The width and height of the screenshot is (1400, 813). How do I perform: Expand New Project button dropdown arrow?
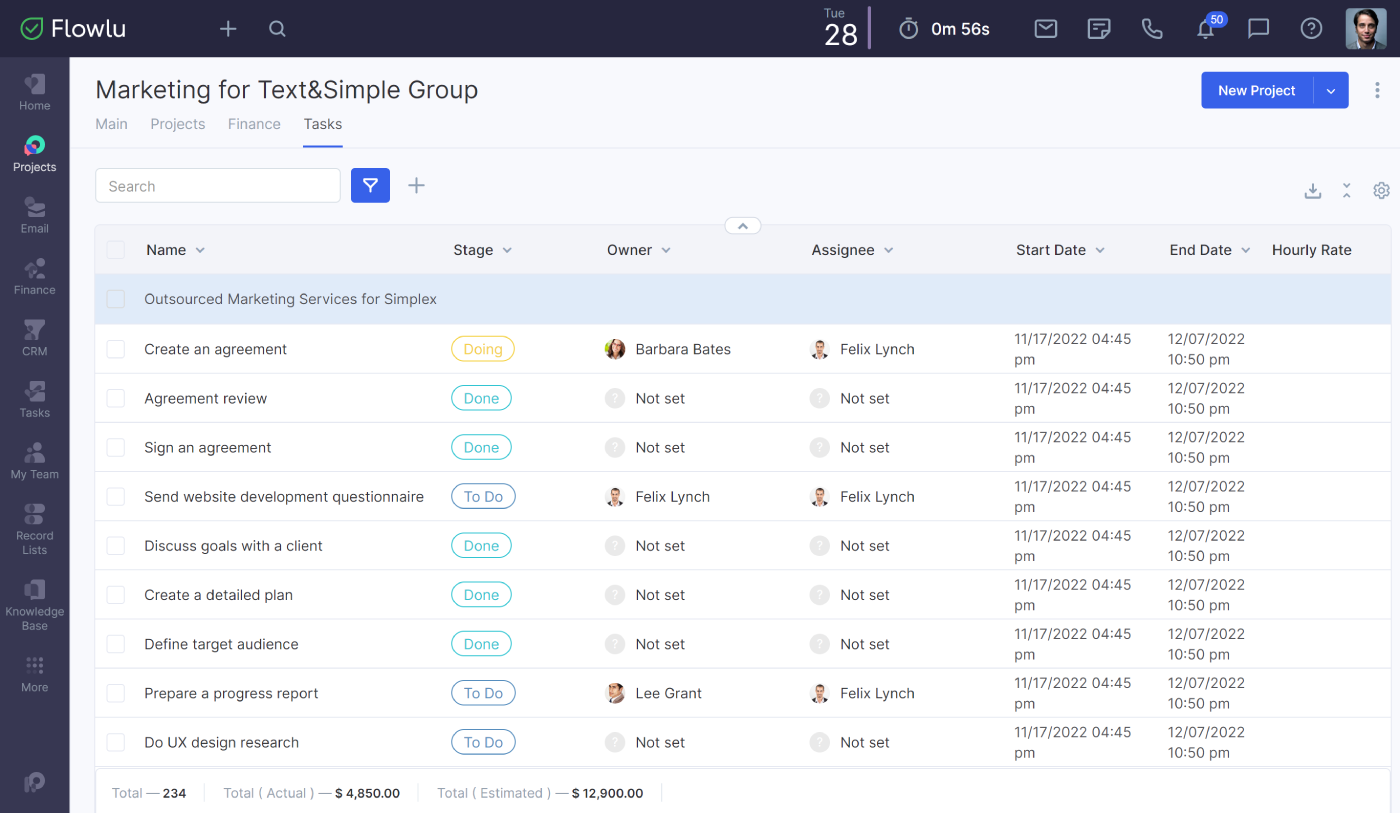(x=1331, y=90)
